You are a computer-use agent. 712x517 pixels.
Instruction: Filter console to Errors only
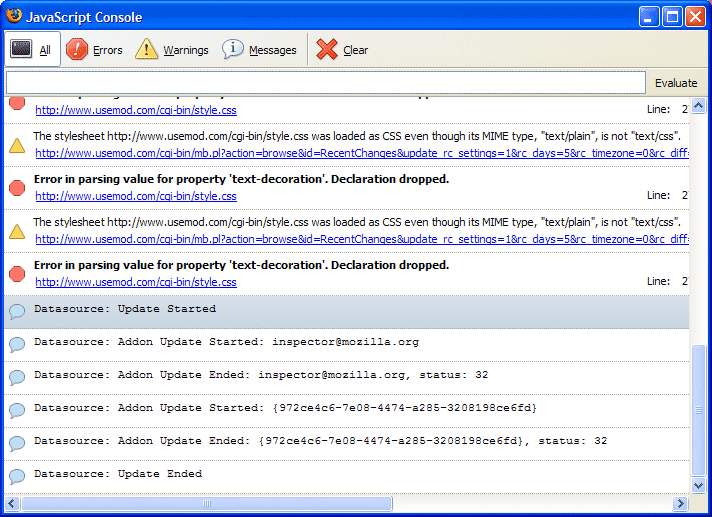coord(95,49)
